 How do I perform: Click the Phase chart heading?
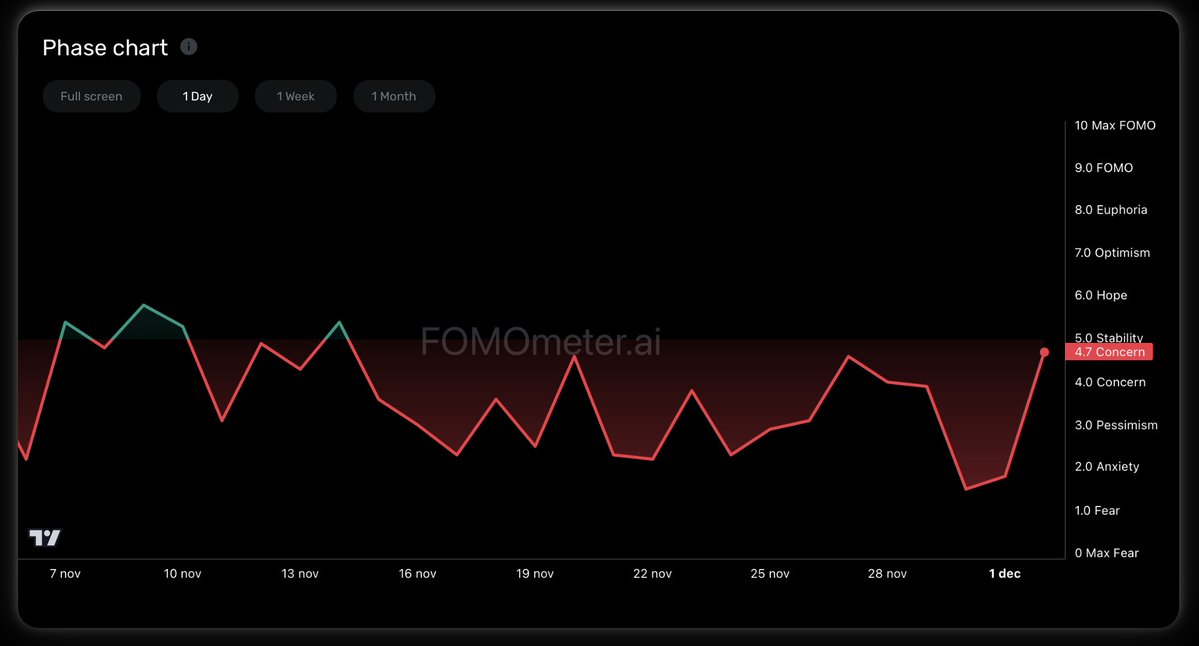point(104,47)
